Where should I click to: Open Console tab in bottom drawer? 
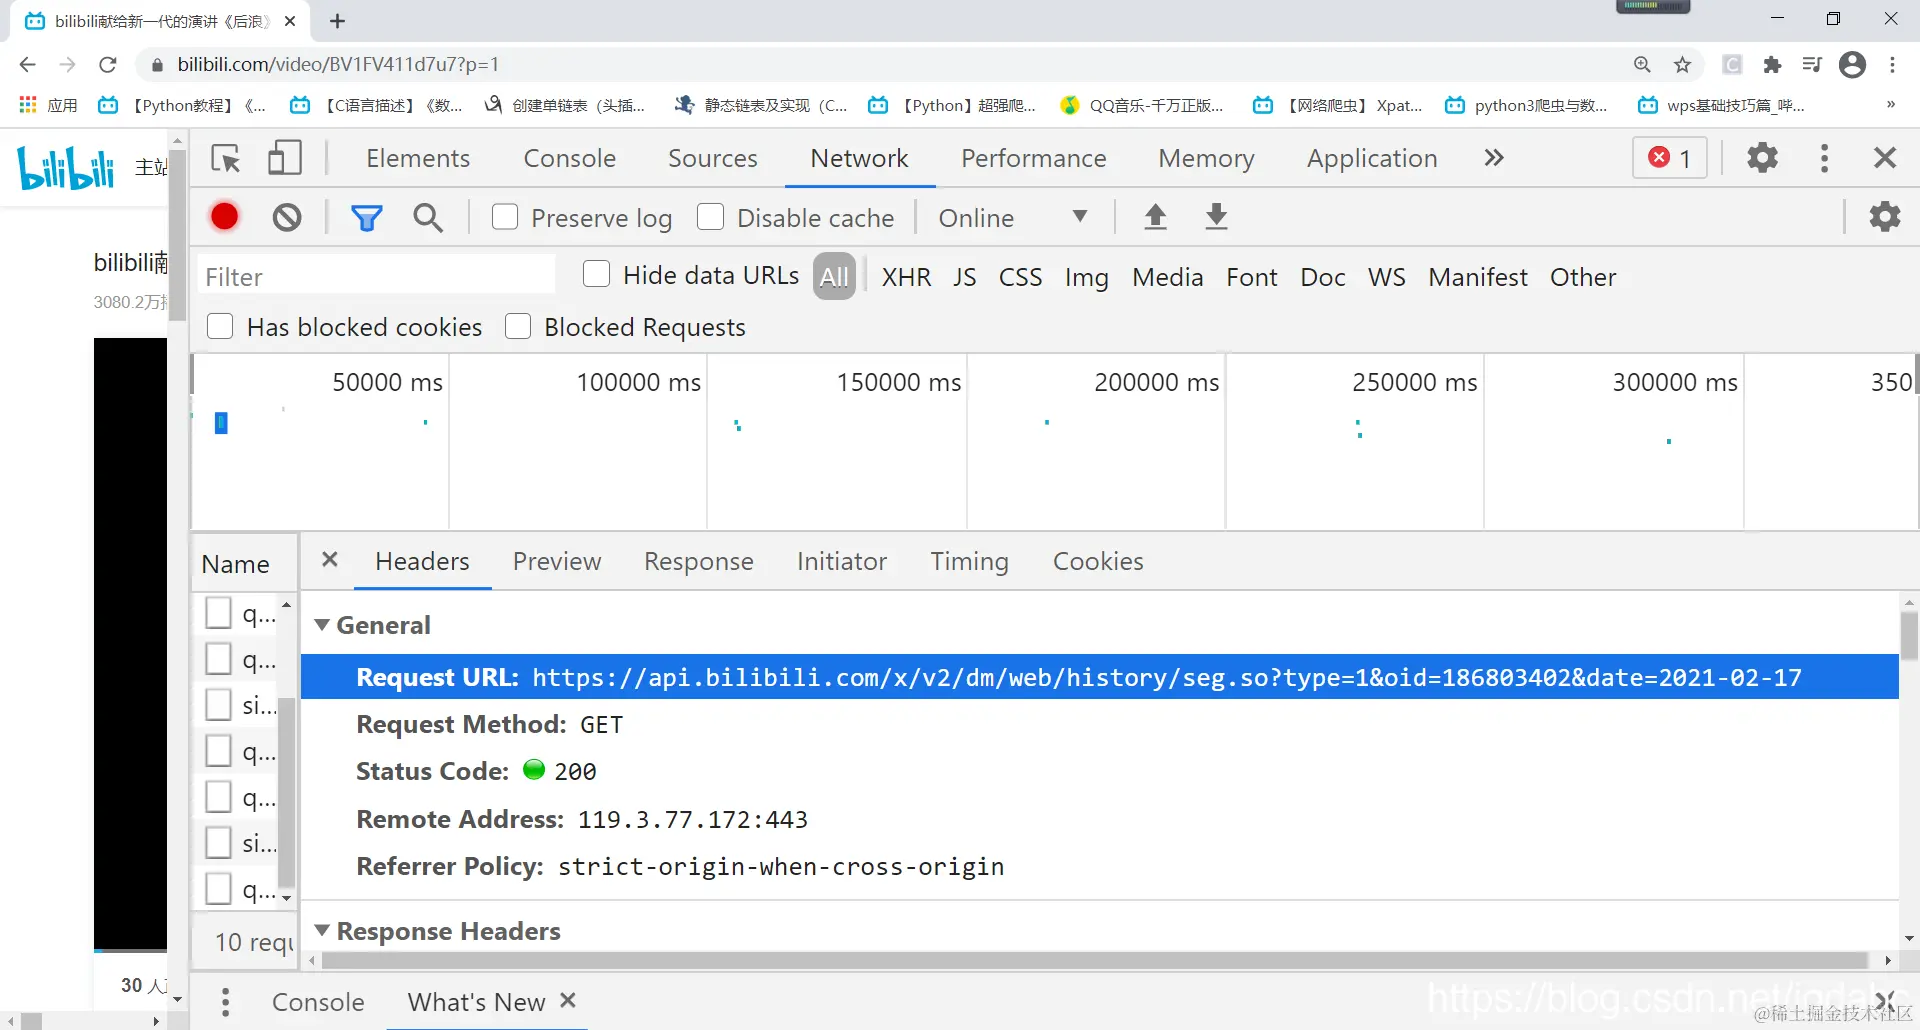(318, 1002)
